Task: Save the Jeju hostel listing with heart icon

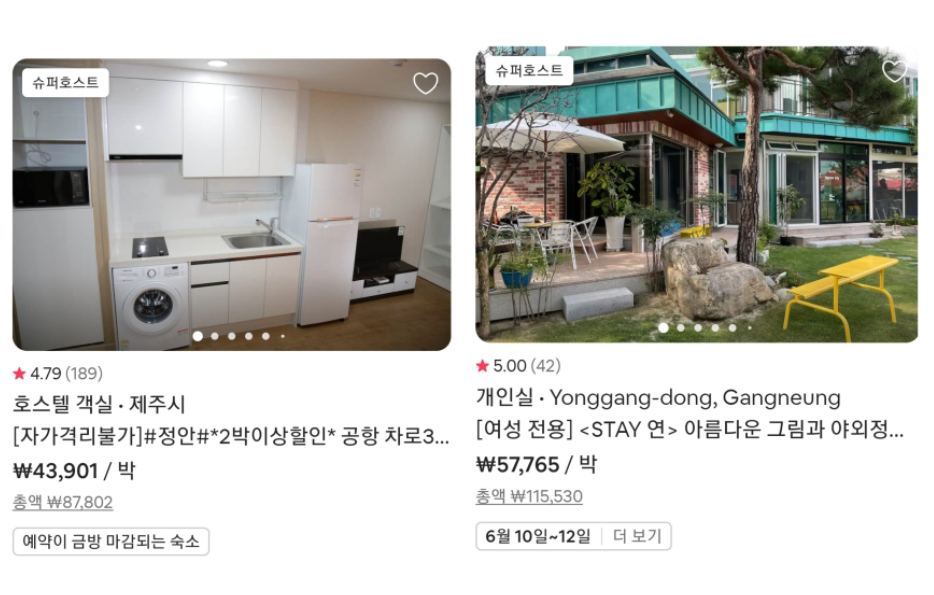Action: click(425, 83)
